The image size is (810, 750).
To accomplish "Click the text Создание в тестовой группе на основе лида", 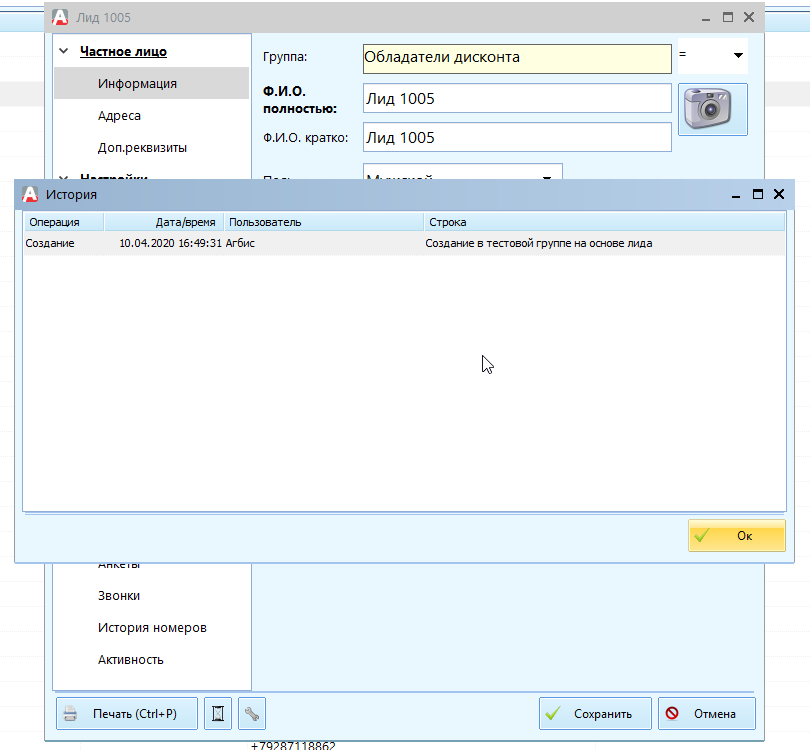I will click(x=539, y=243).
